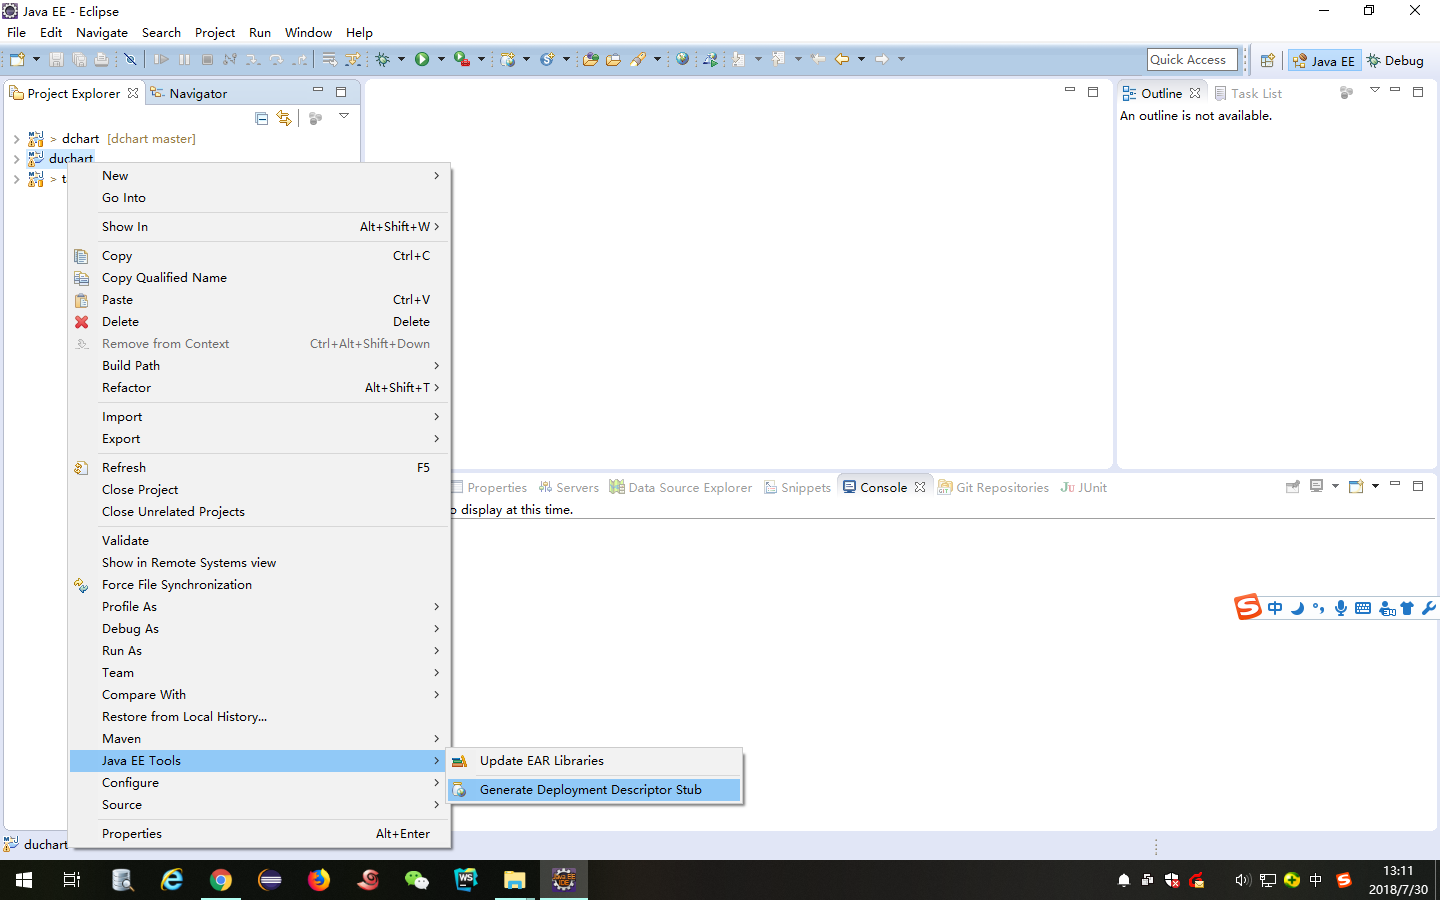Open the Git Repositories tab

point(993,488)
